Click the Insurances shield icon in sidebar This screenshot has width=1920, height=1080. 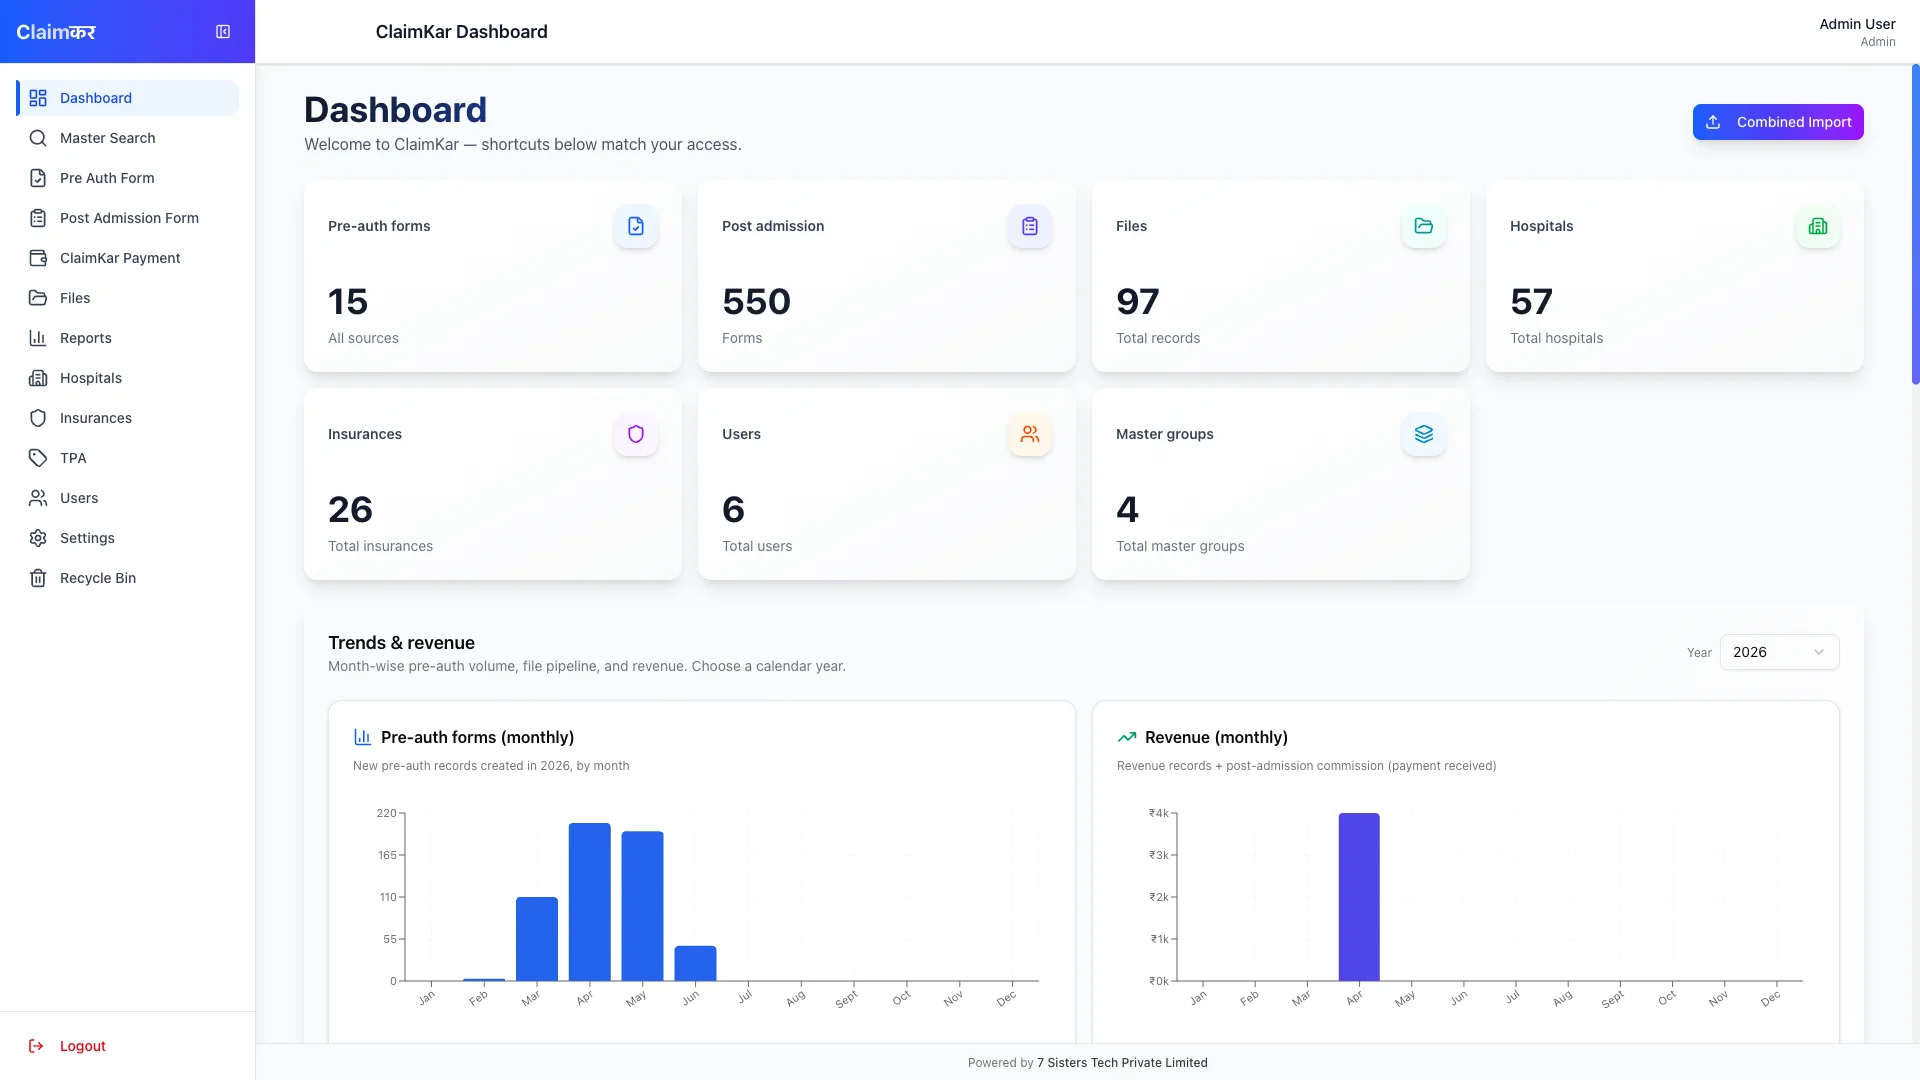click(x=38, y=418)
